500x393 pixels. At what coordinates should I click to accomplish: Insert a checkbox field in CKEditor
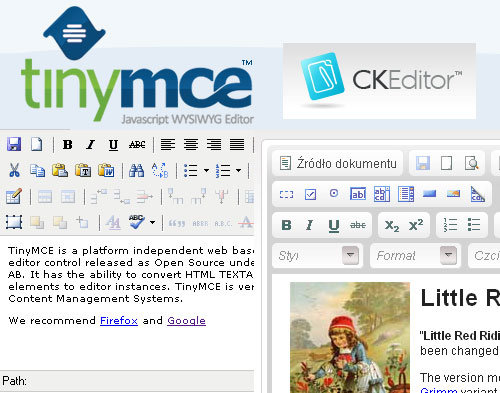310,194
